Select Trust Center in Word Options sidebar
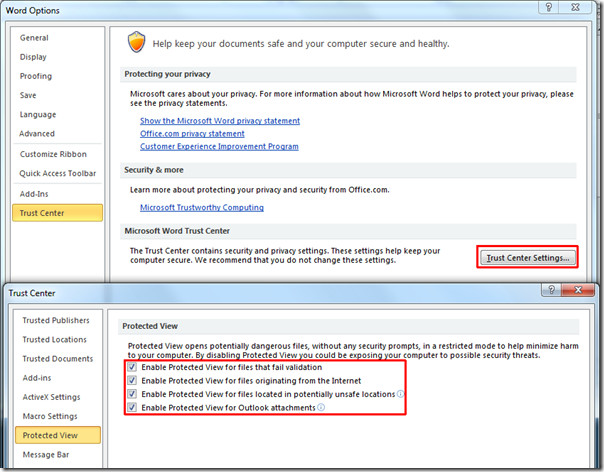604x472 pixels. point(57,213)
